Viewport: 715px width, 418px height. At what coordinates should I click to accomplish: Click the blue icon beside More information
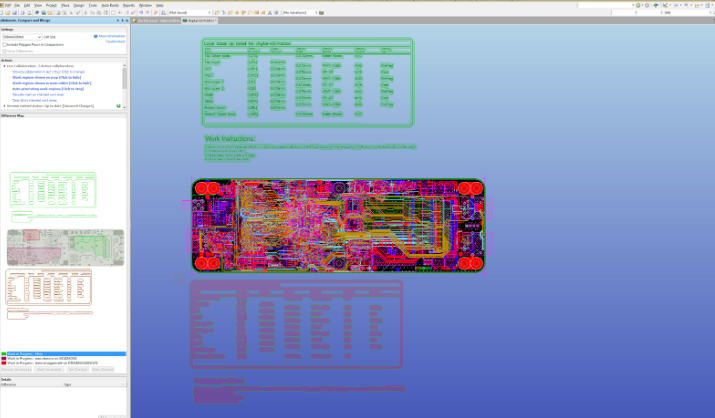[x=96, y=36]
